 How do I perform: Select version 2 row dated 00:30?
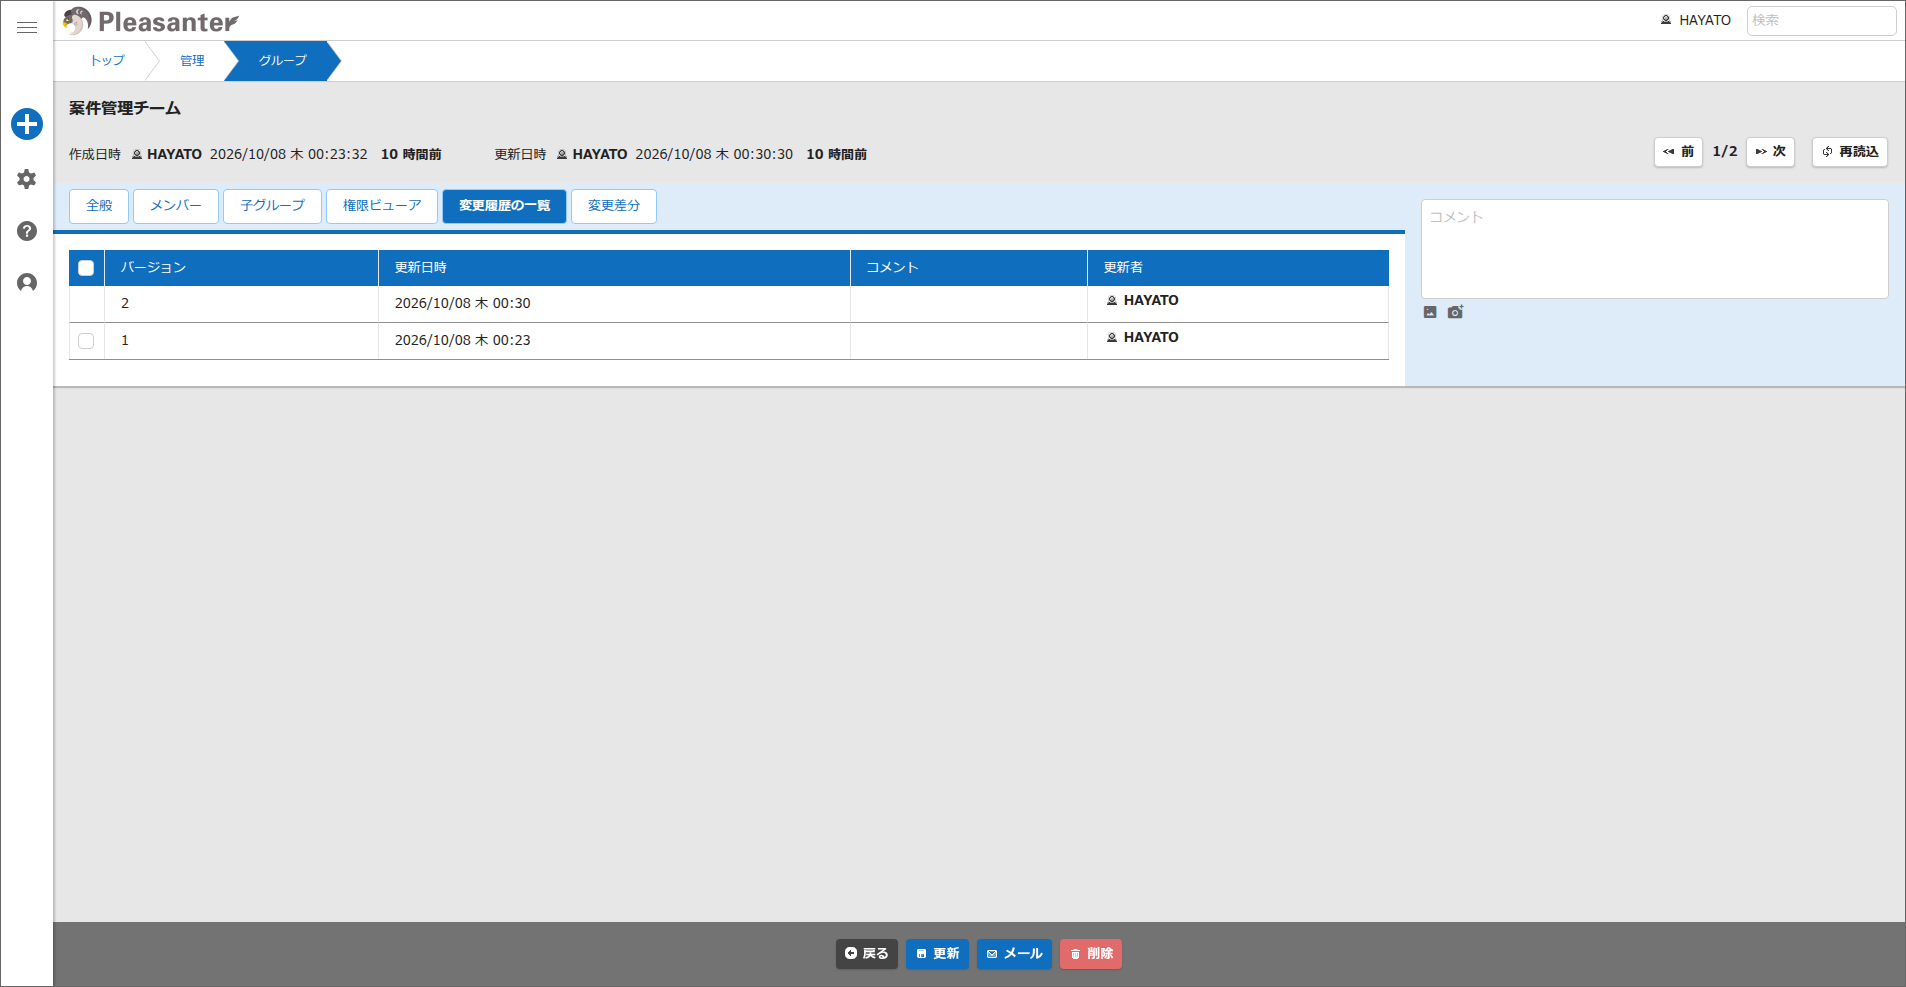point(729,304)
